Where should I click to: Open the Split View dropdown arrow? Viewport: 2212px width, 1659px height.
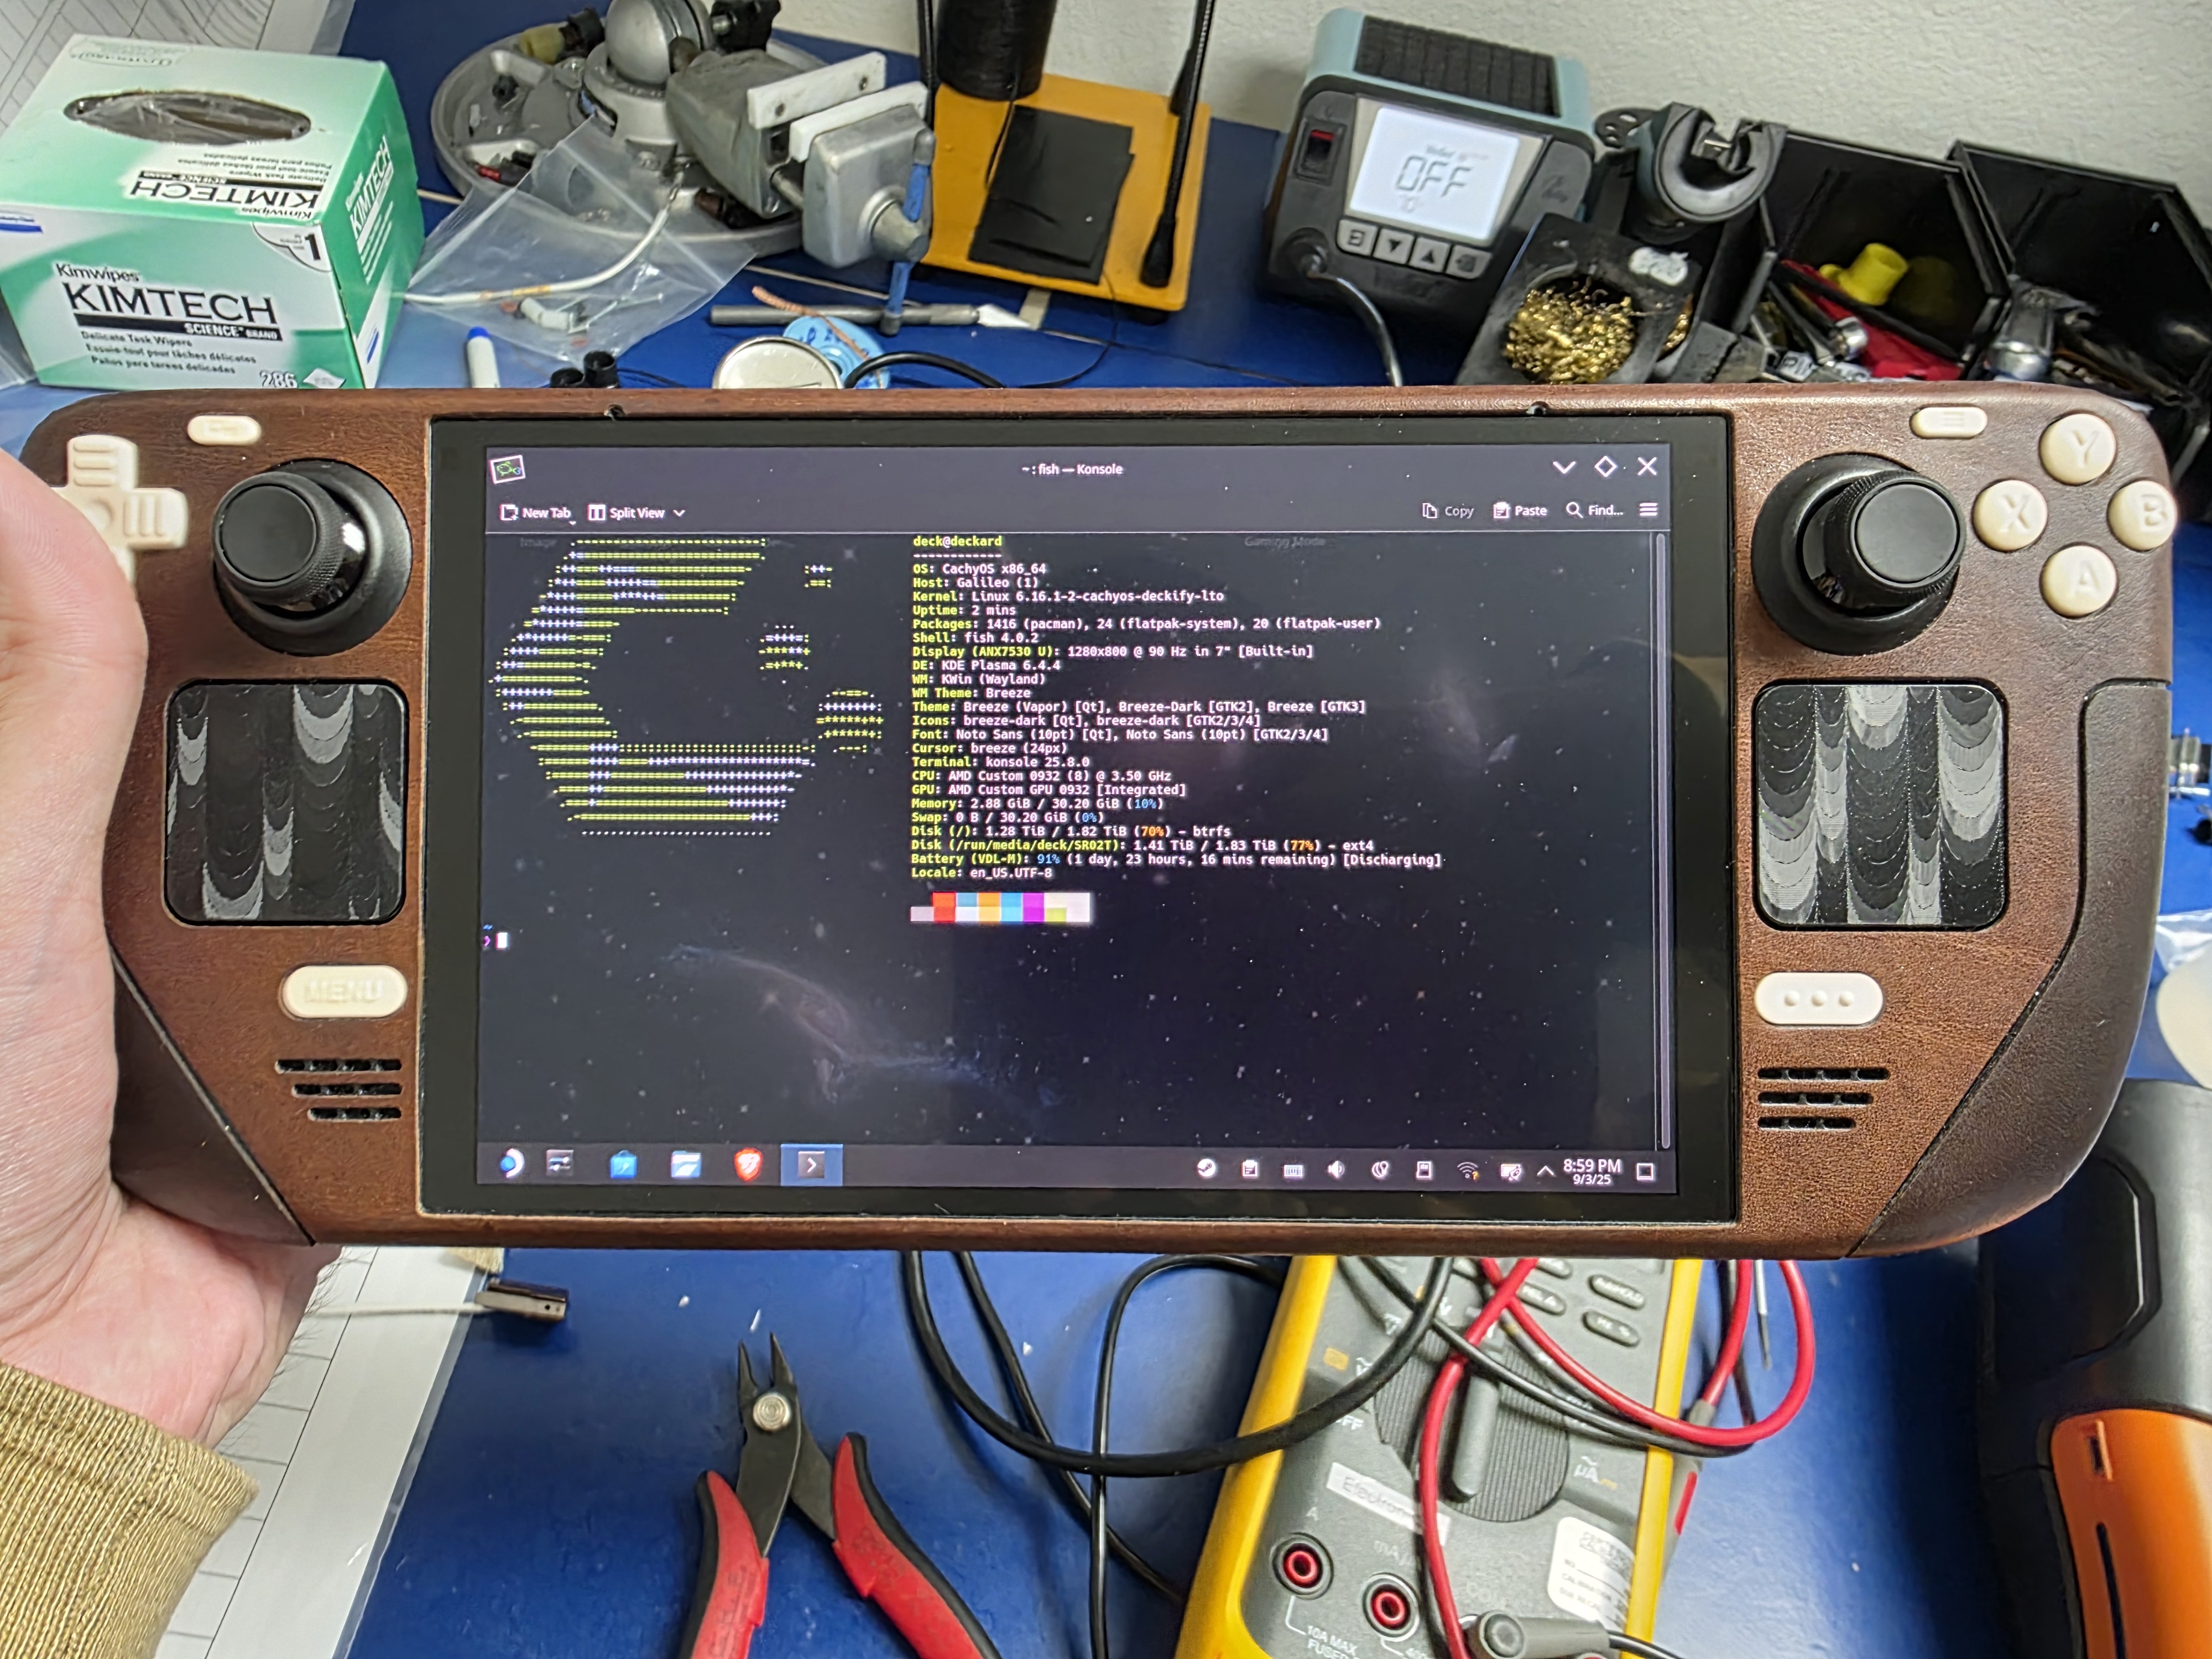680,513
